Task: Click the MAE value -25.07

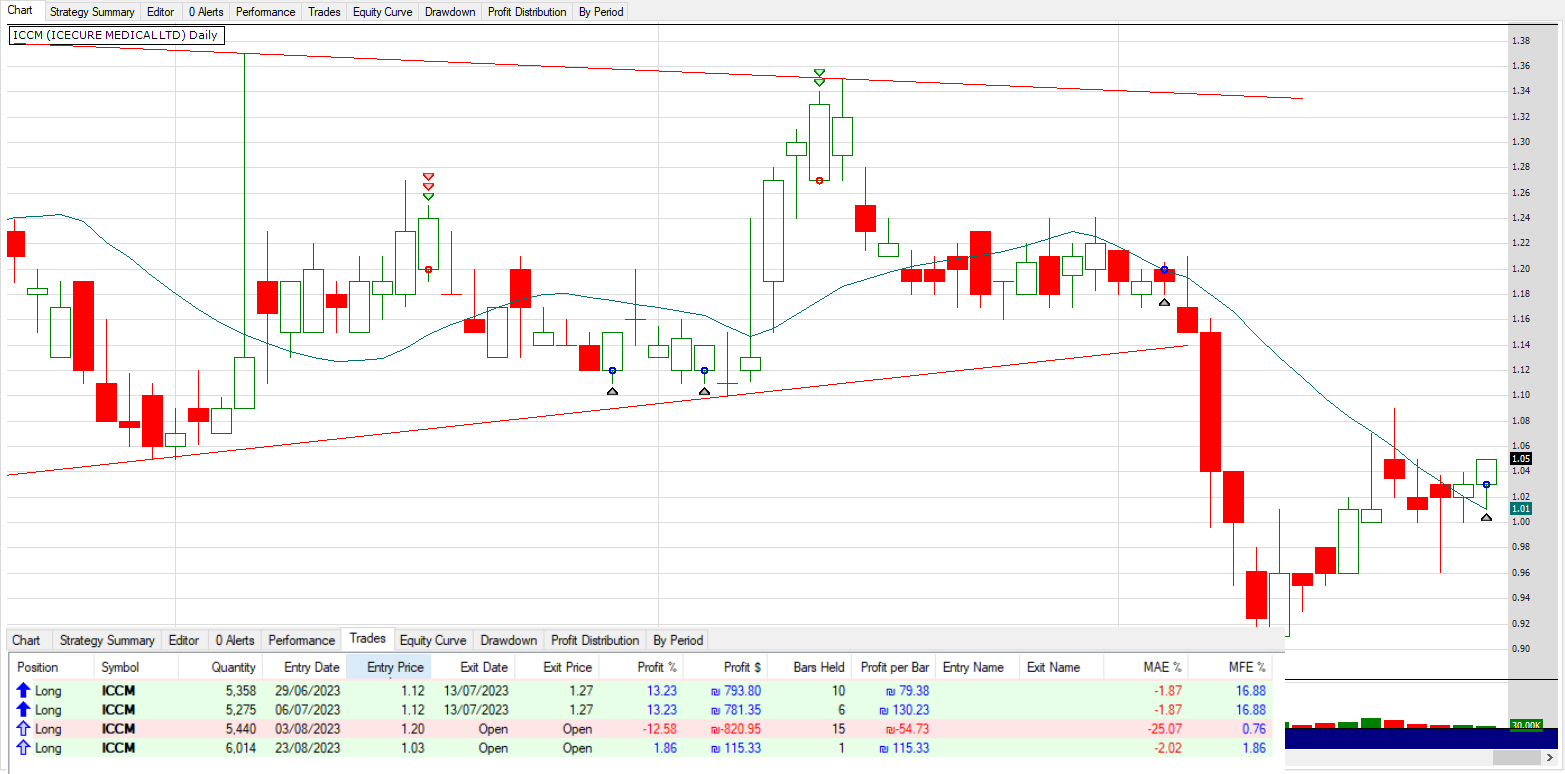Action: (x=1163, y=729)
